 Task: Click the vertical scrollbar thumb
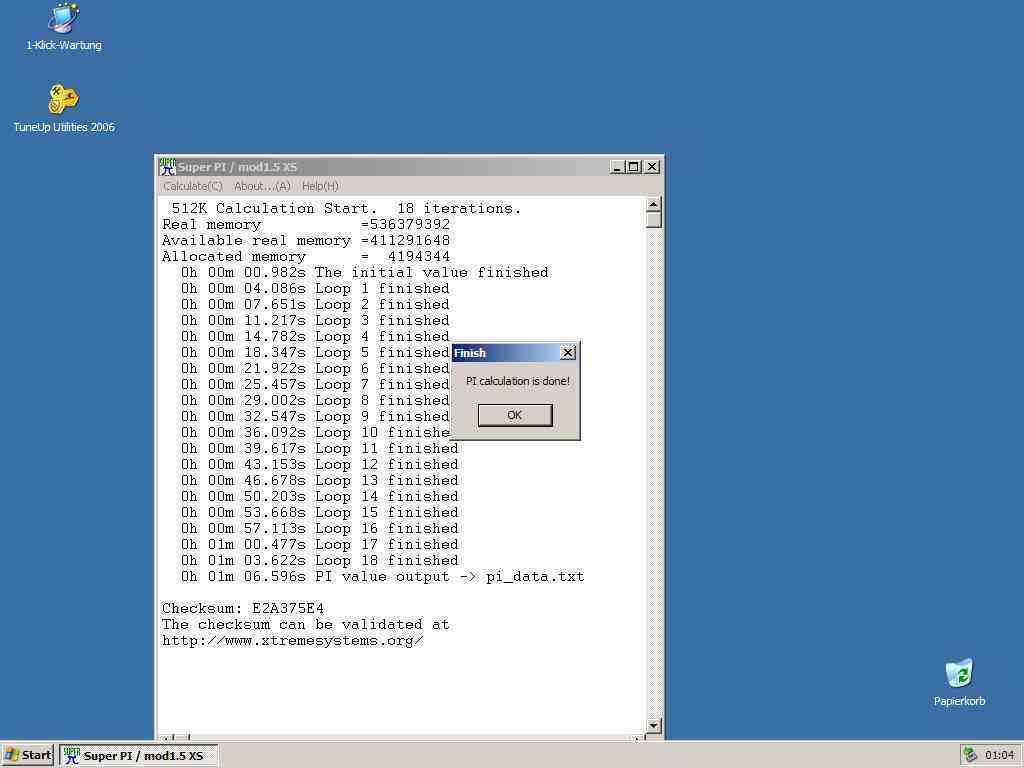(x=653, y=220)
